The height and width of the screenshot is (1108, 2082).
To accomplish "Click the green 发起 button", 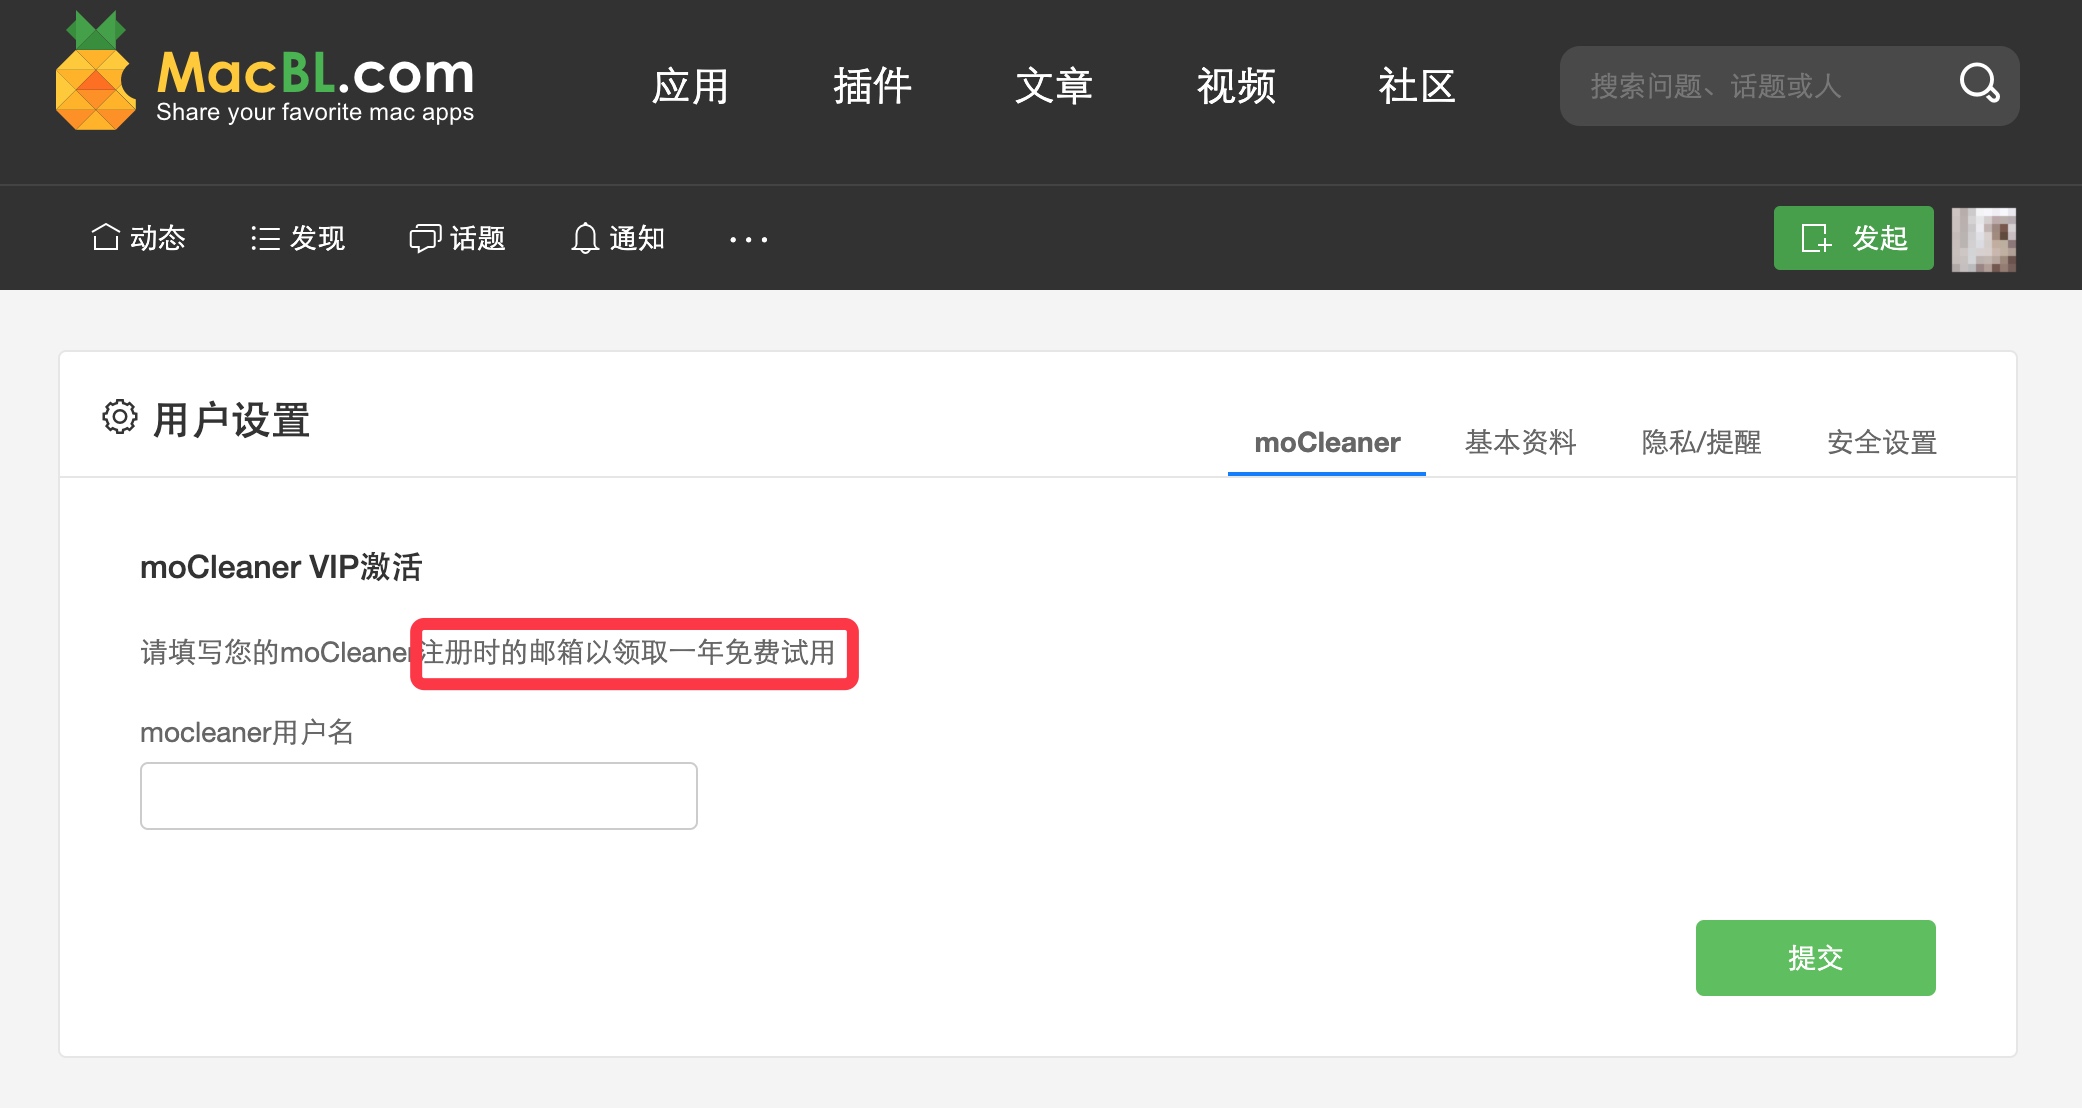I will click(1854, 238).
